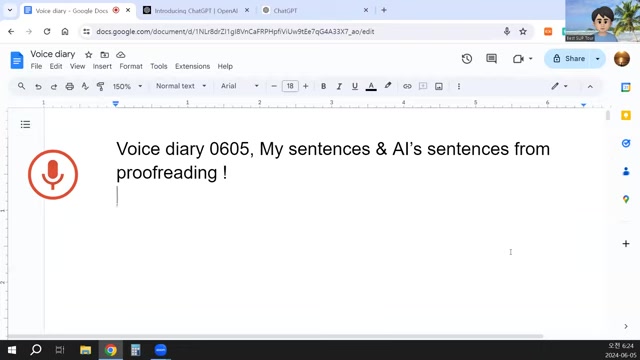The image size is (640, 360).
Task: Switch to the ChatGPT browser tab
Action: coord(316,11)
